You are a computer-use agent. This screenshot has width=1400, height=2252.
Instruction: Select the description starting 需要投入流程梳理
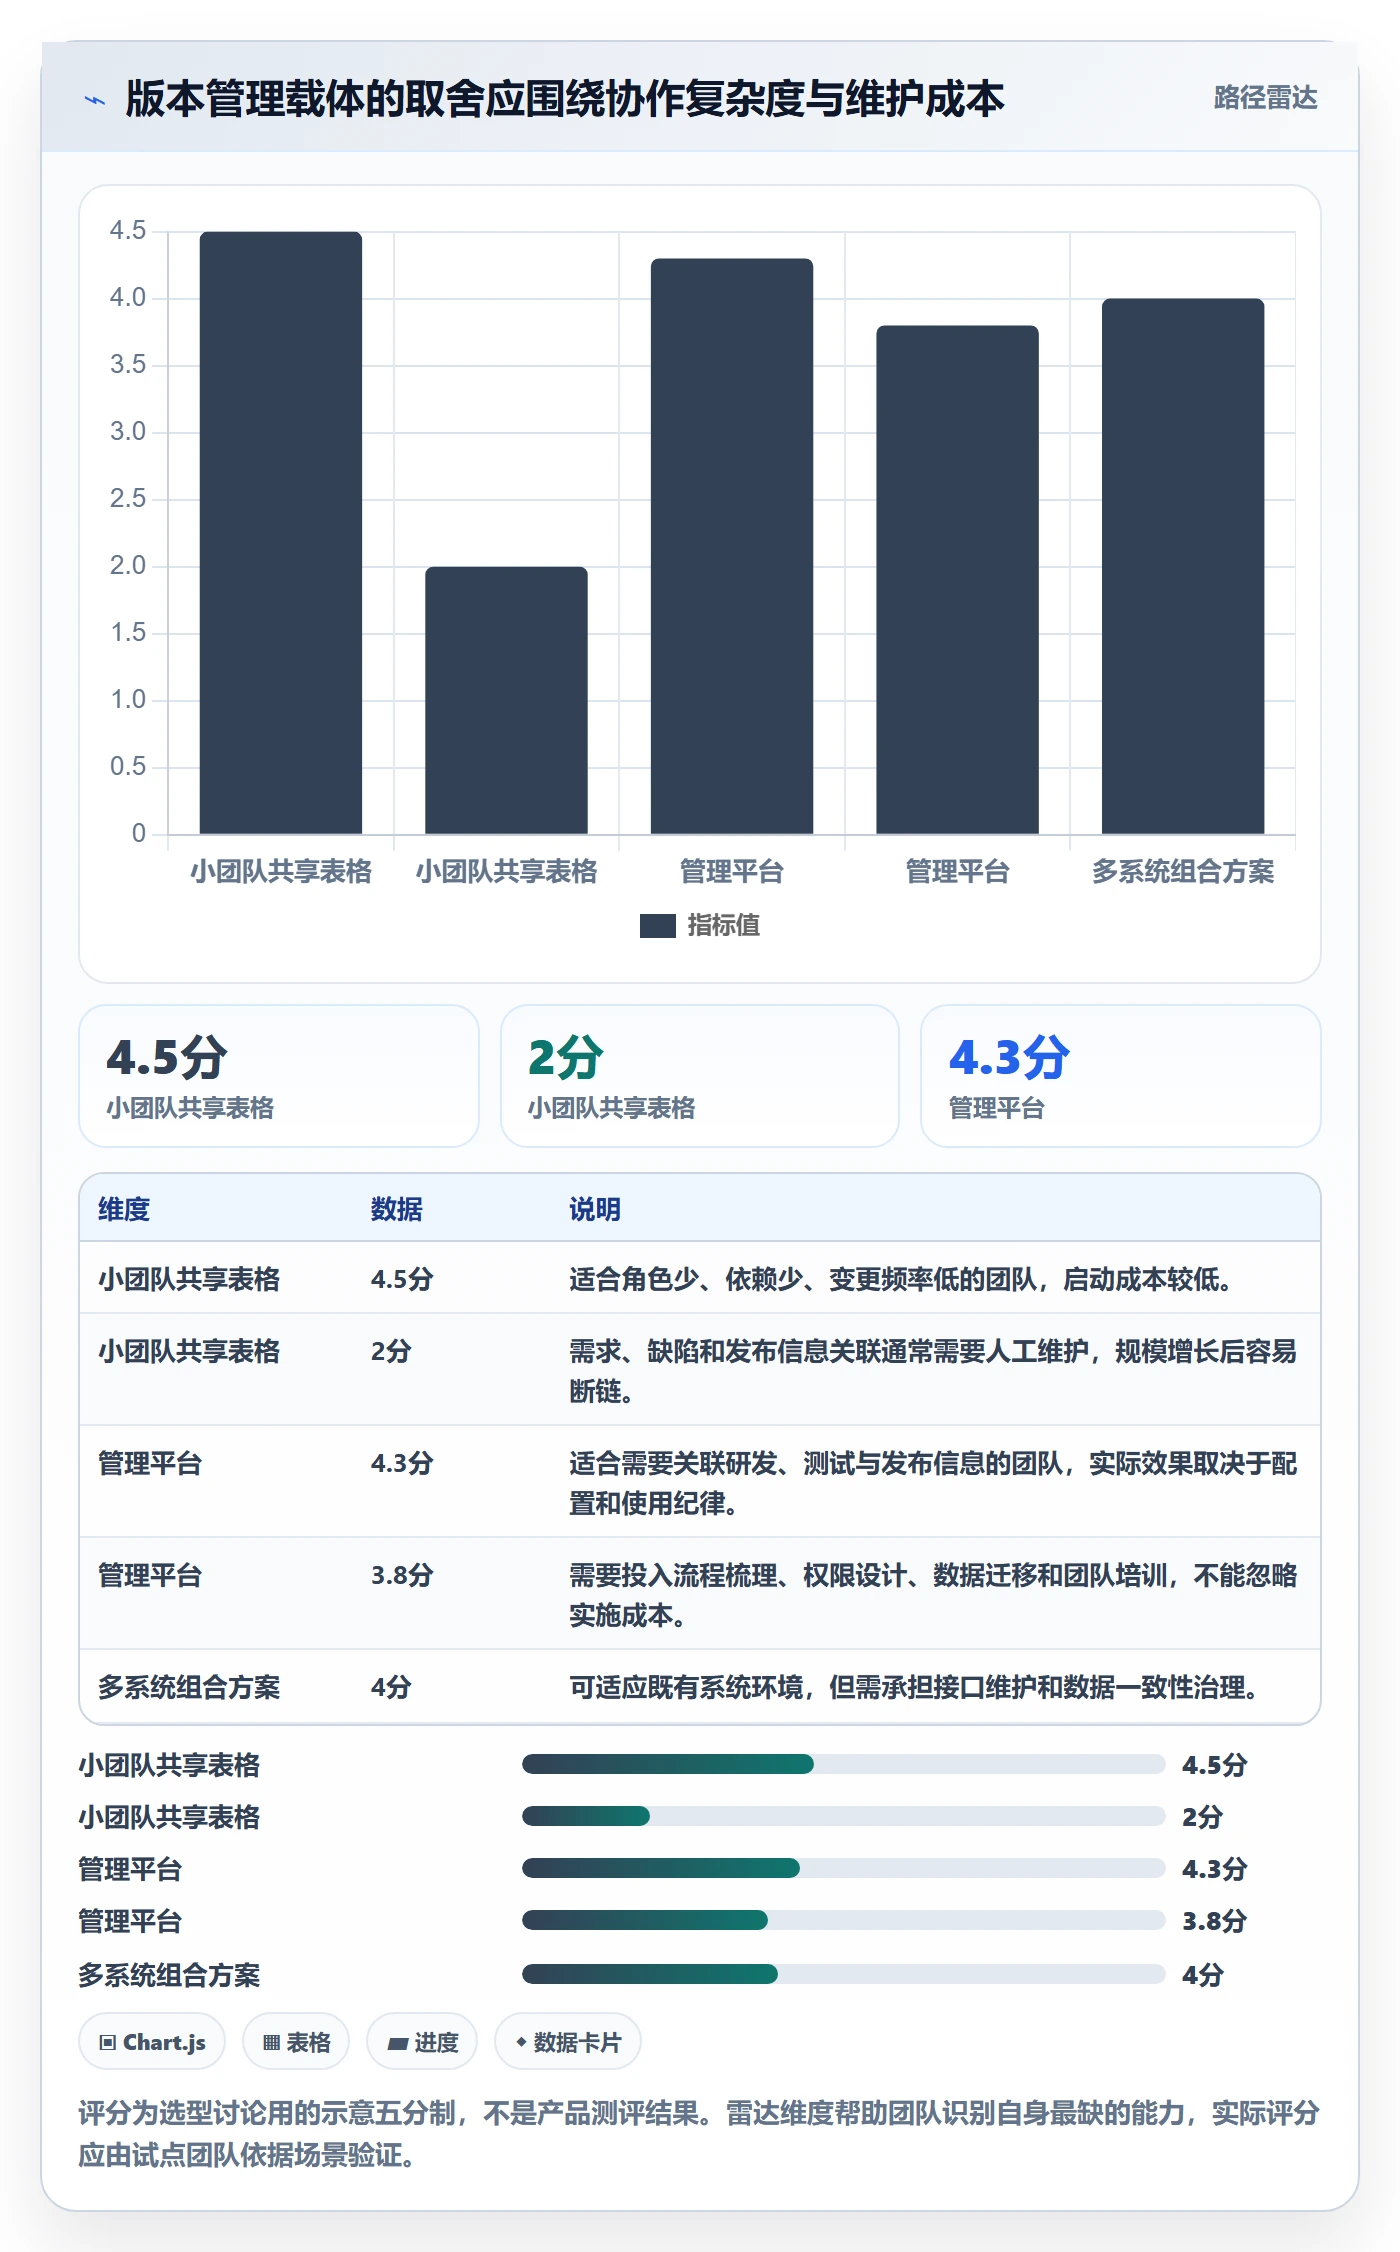[933, 1595]
